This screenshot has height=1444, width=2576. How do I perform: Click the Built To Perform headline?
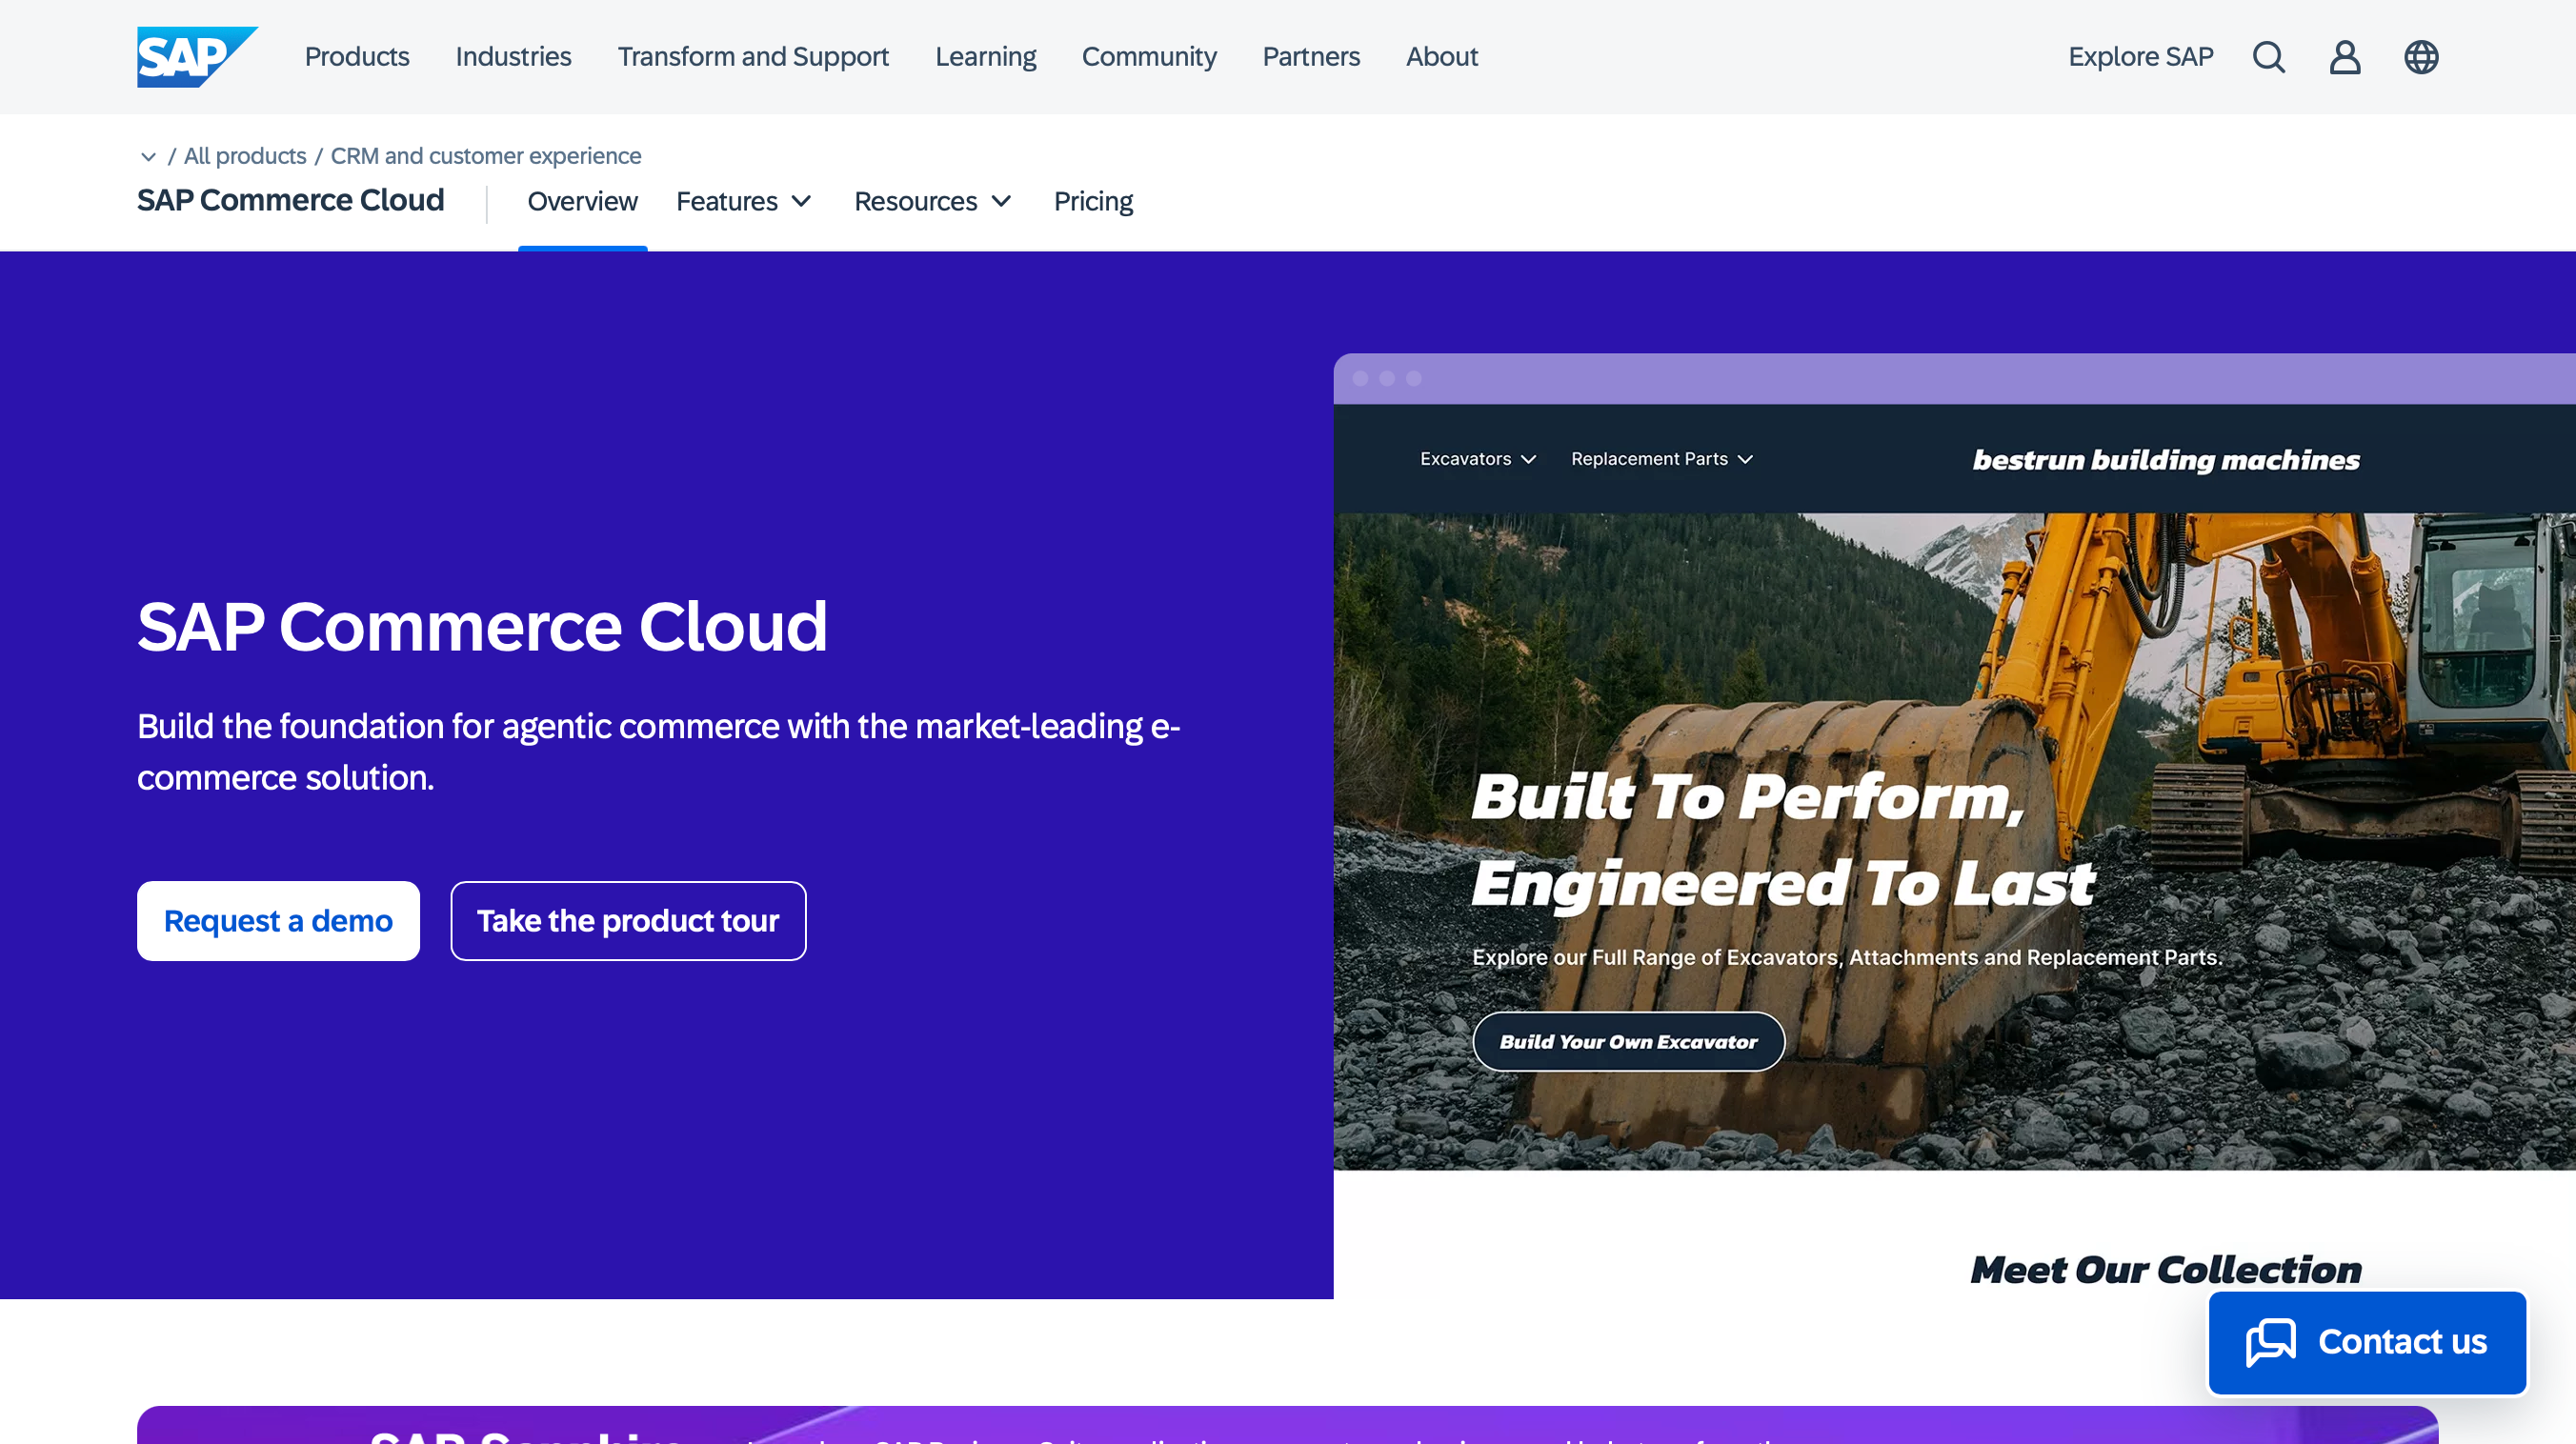[1784, 840]
